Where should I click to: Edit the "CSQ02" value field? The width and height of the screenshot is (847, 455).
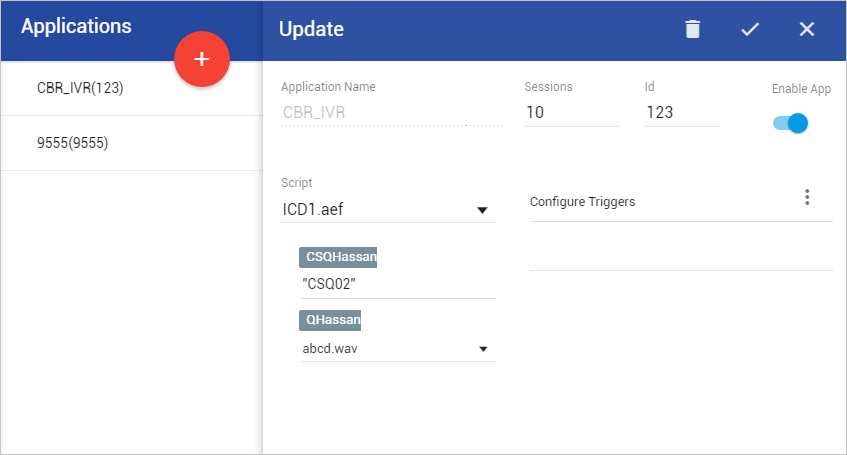tap(398, 284)
